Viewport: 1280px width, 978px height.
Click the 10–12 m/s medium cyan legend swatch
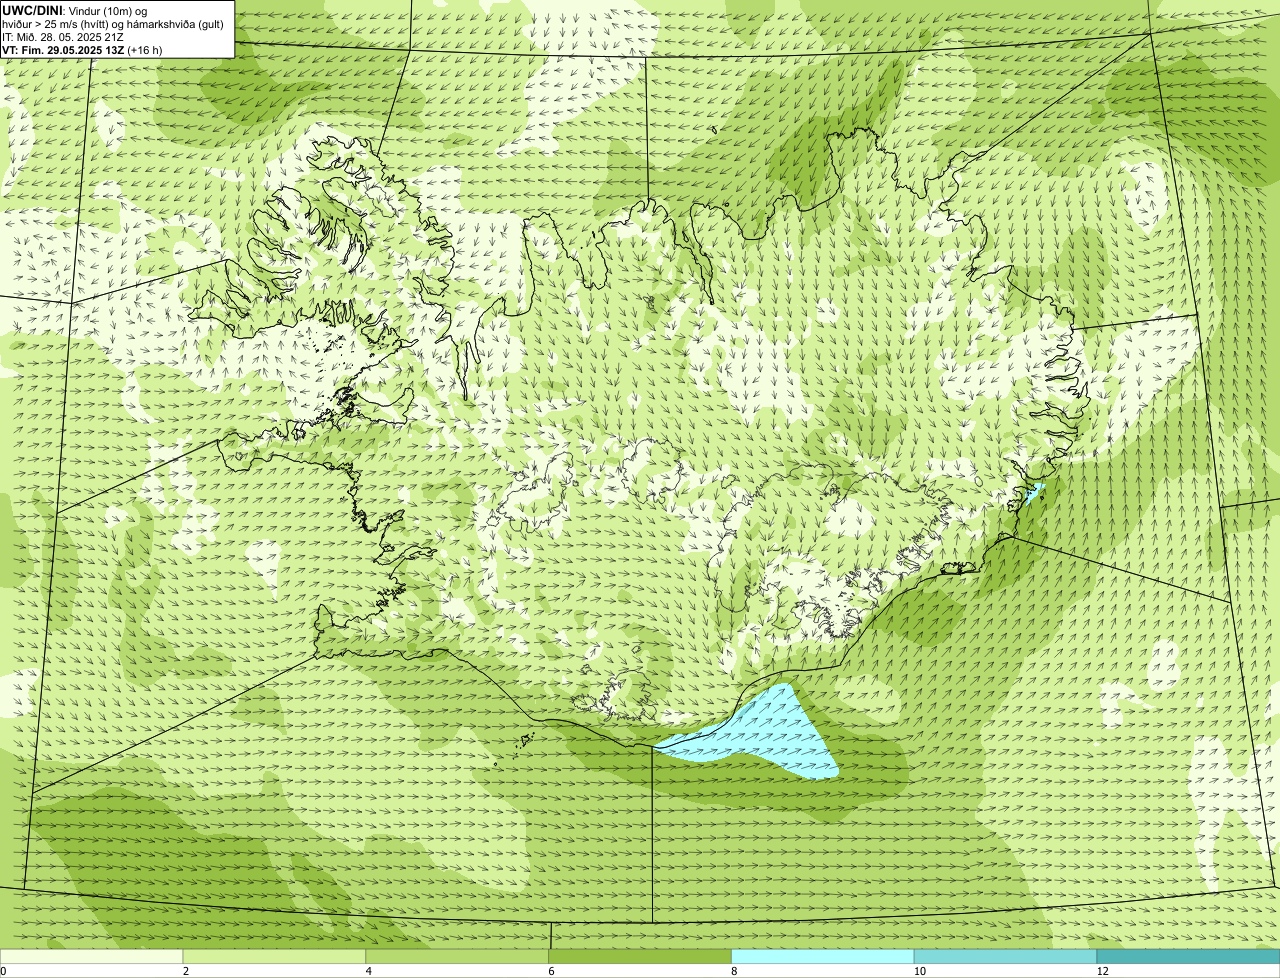1005,957
